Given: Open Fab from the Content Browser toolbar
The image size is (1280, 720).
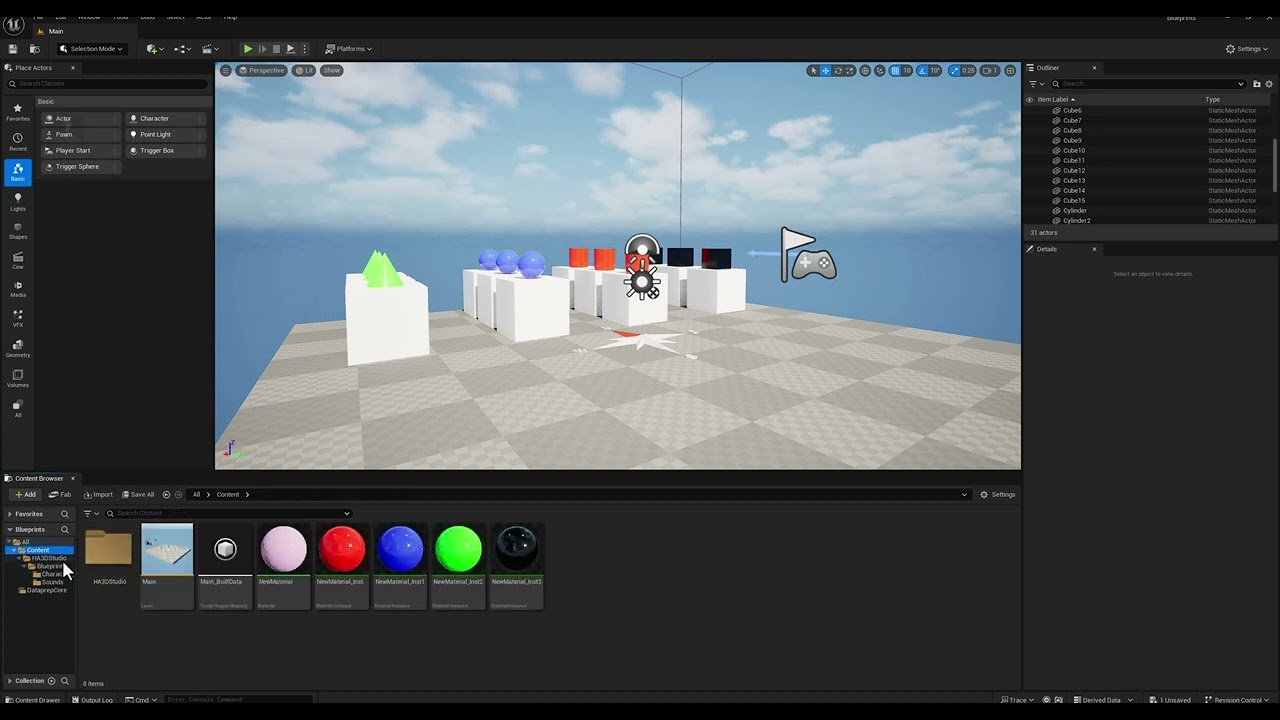Looking at the screenshot, I should coord(60,494).
